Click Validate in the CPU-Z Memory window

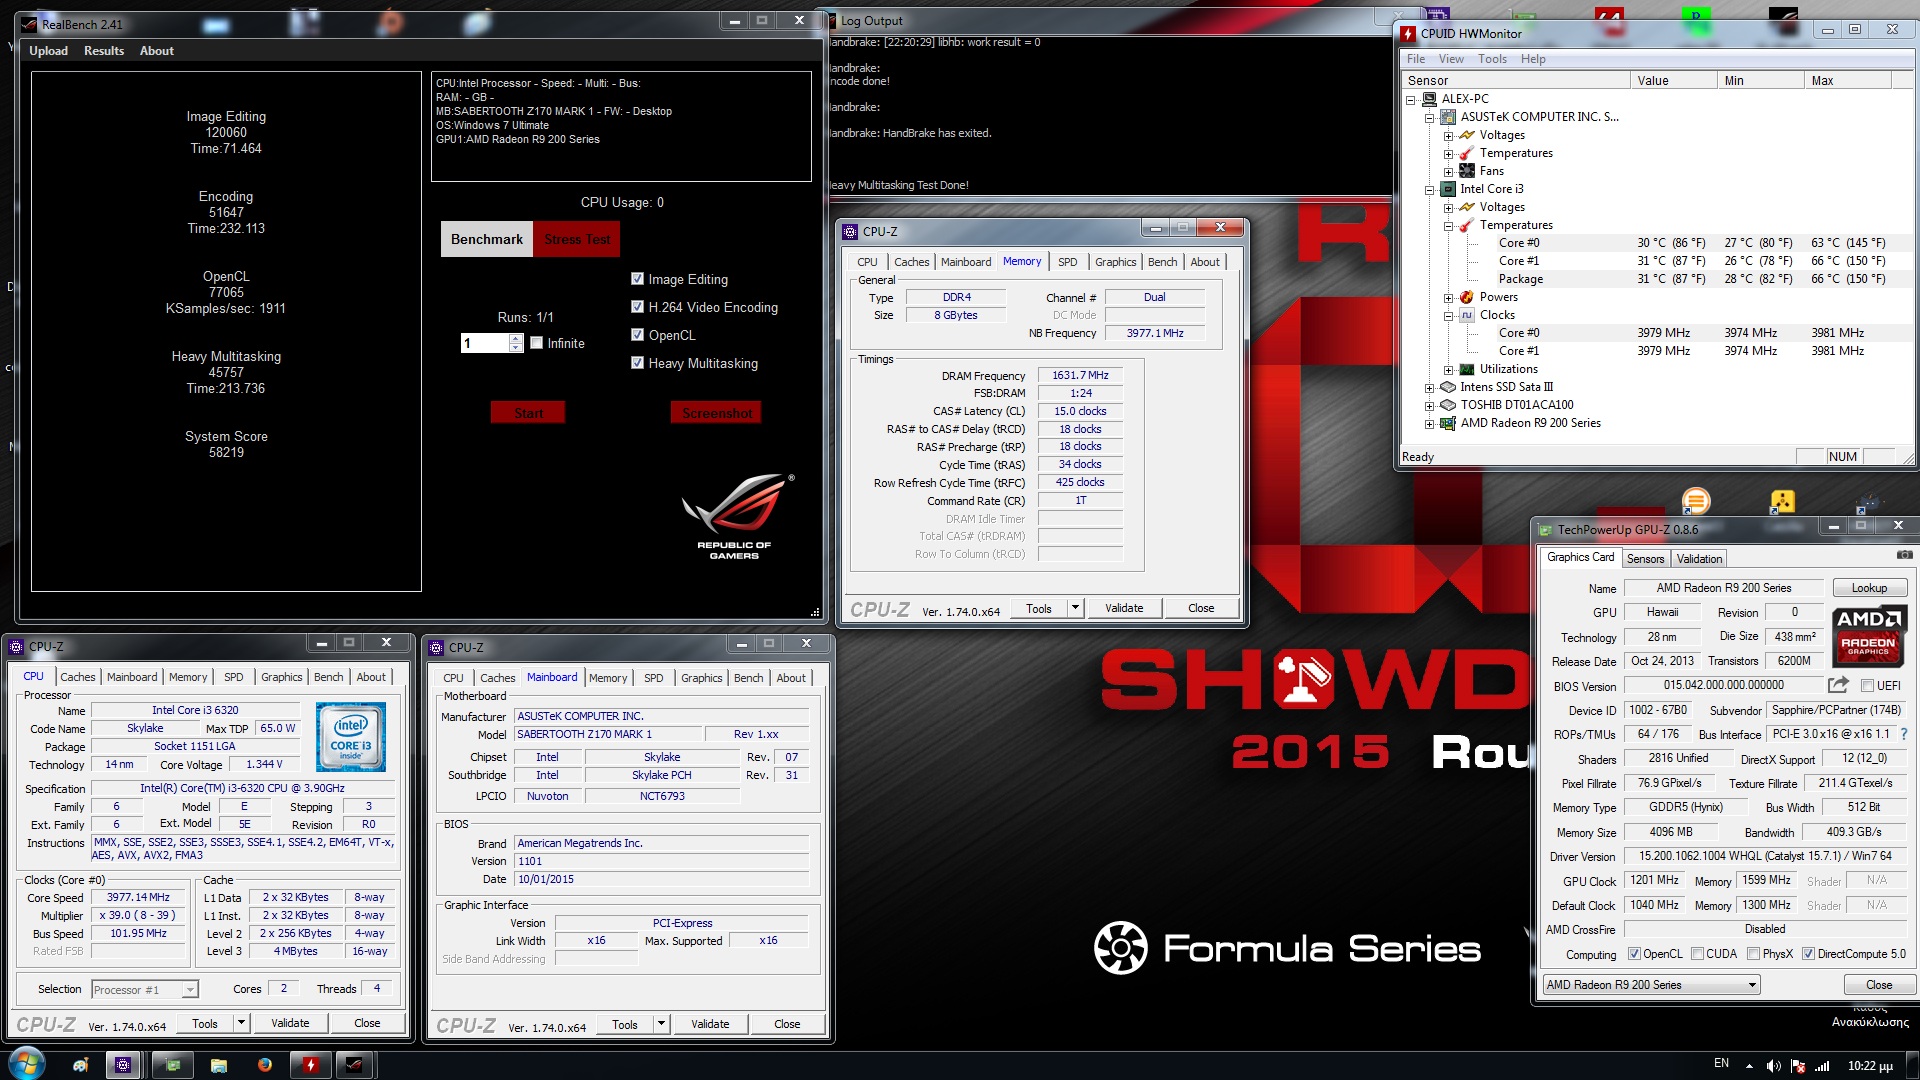(1124, 608)
